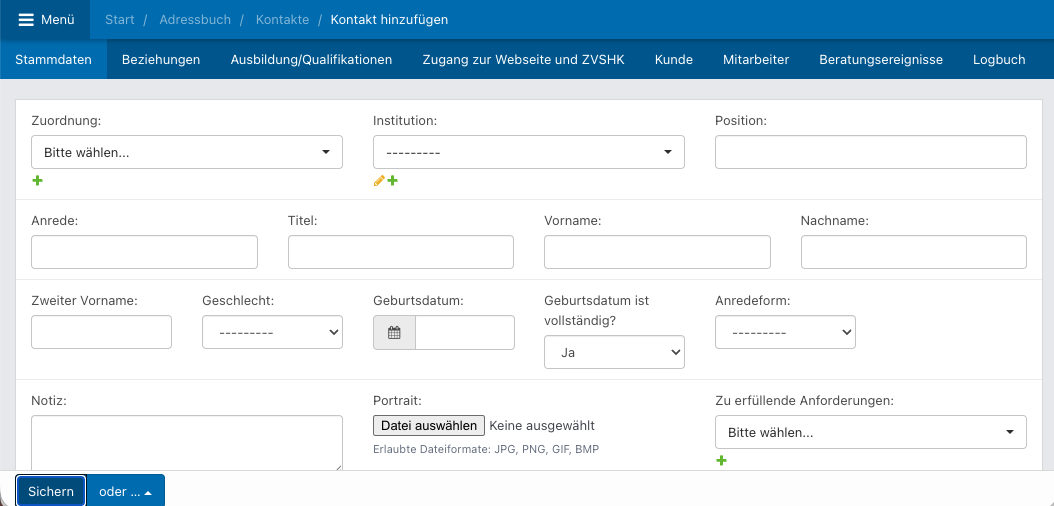Click pencil edit icon under Institution
This screenshot has height=506, width=1054.
click(379, 181)
